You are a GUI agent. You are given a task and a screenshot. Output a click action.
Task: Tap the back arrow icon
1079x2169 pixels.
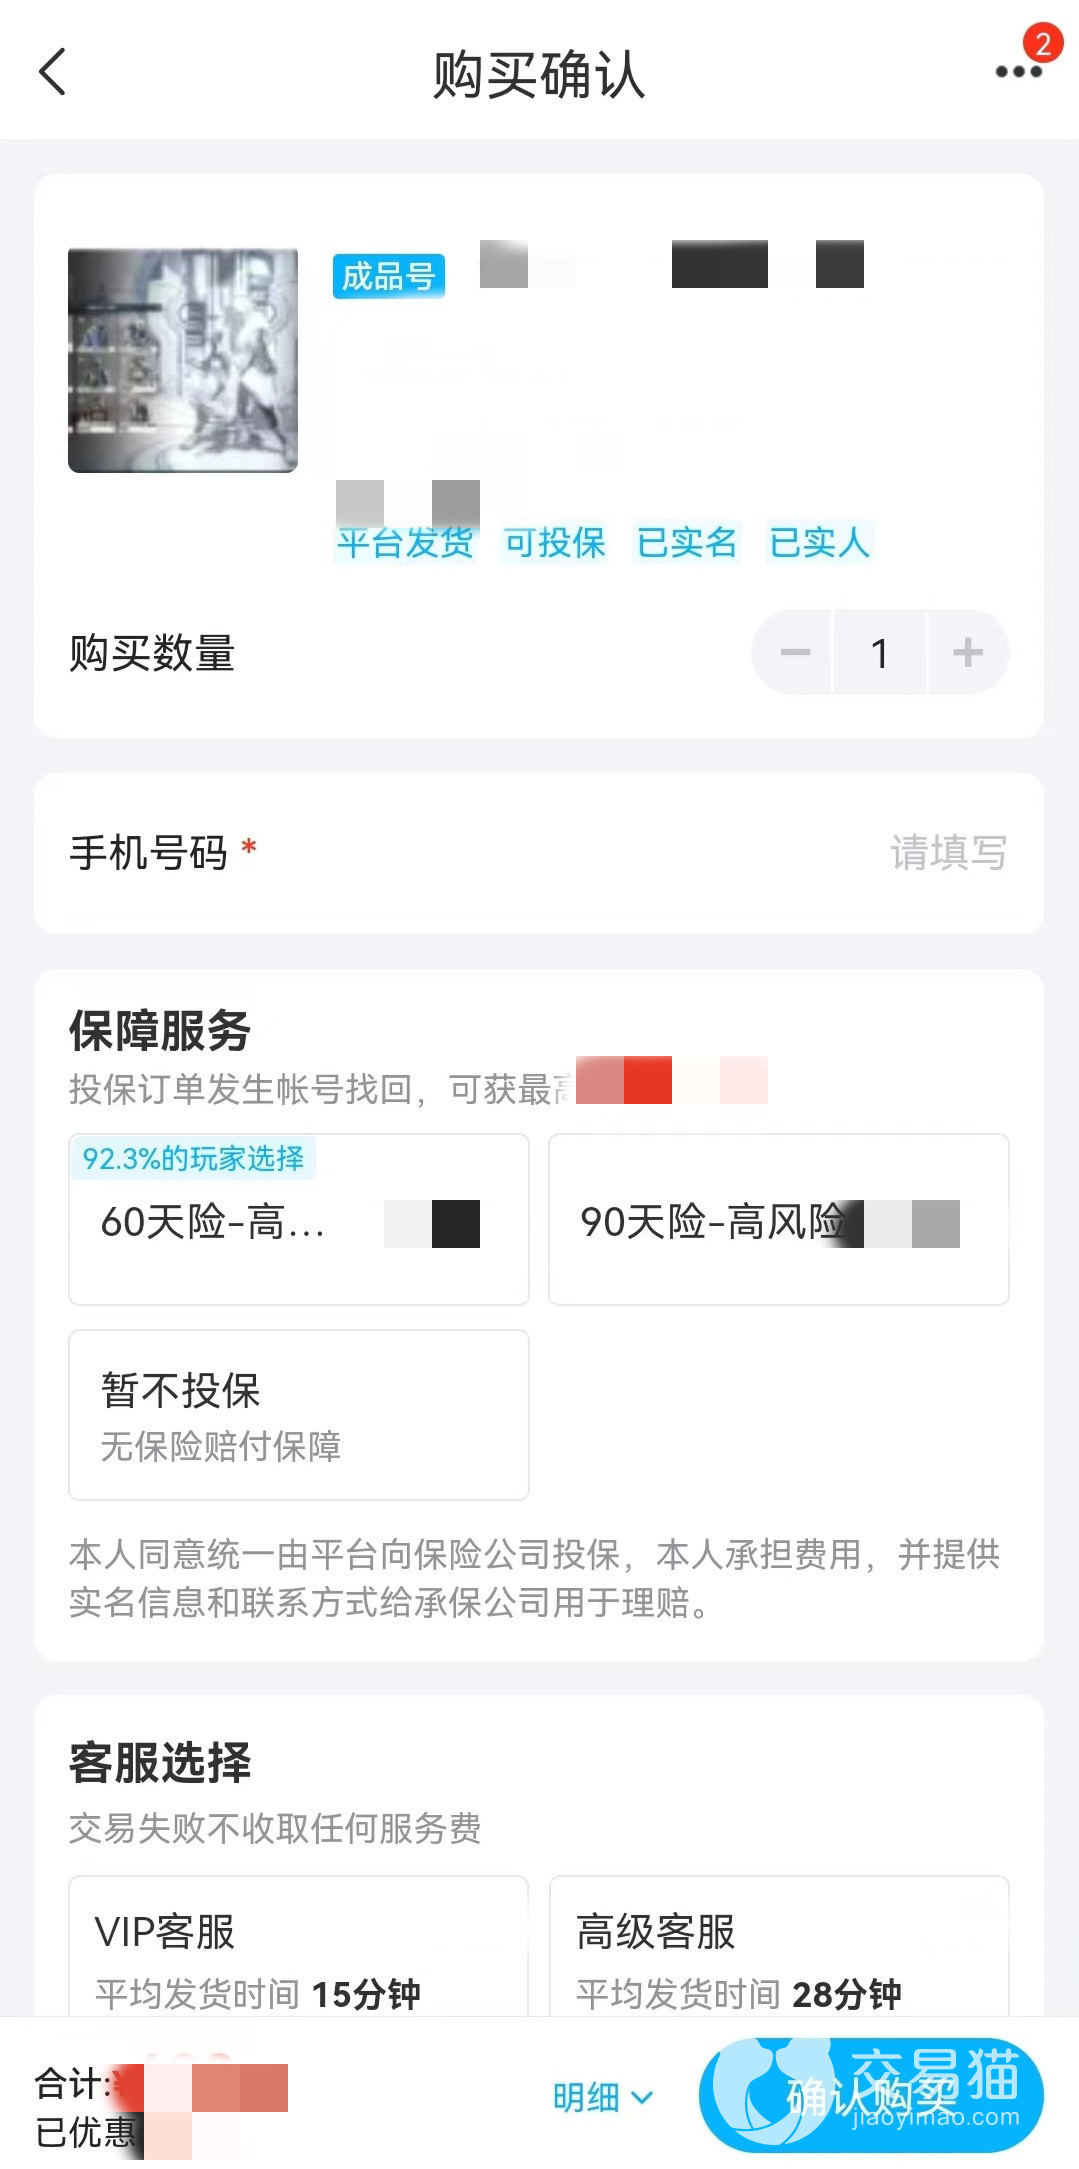[52, 72]
